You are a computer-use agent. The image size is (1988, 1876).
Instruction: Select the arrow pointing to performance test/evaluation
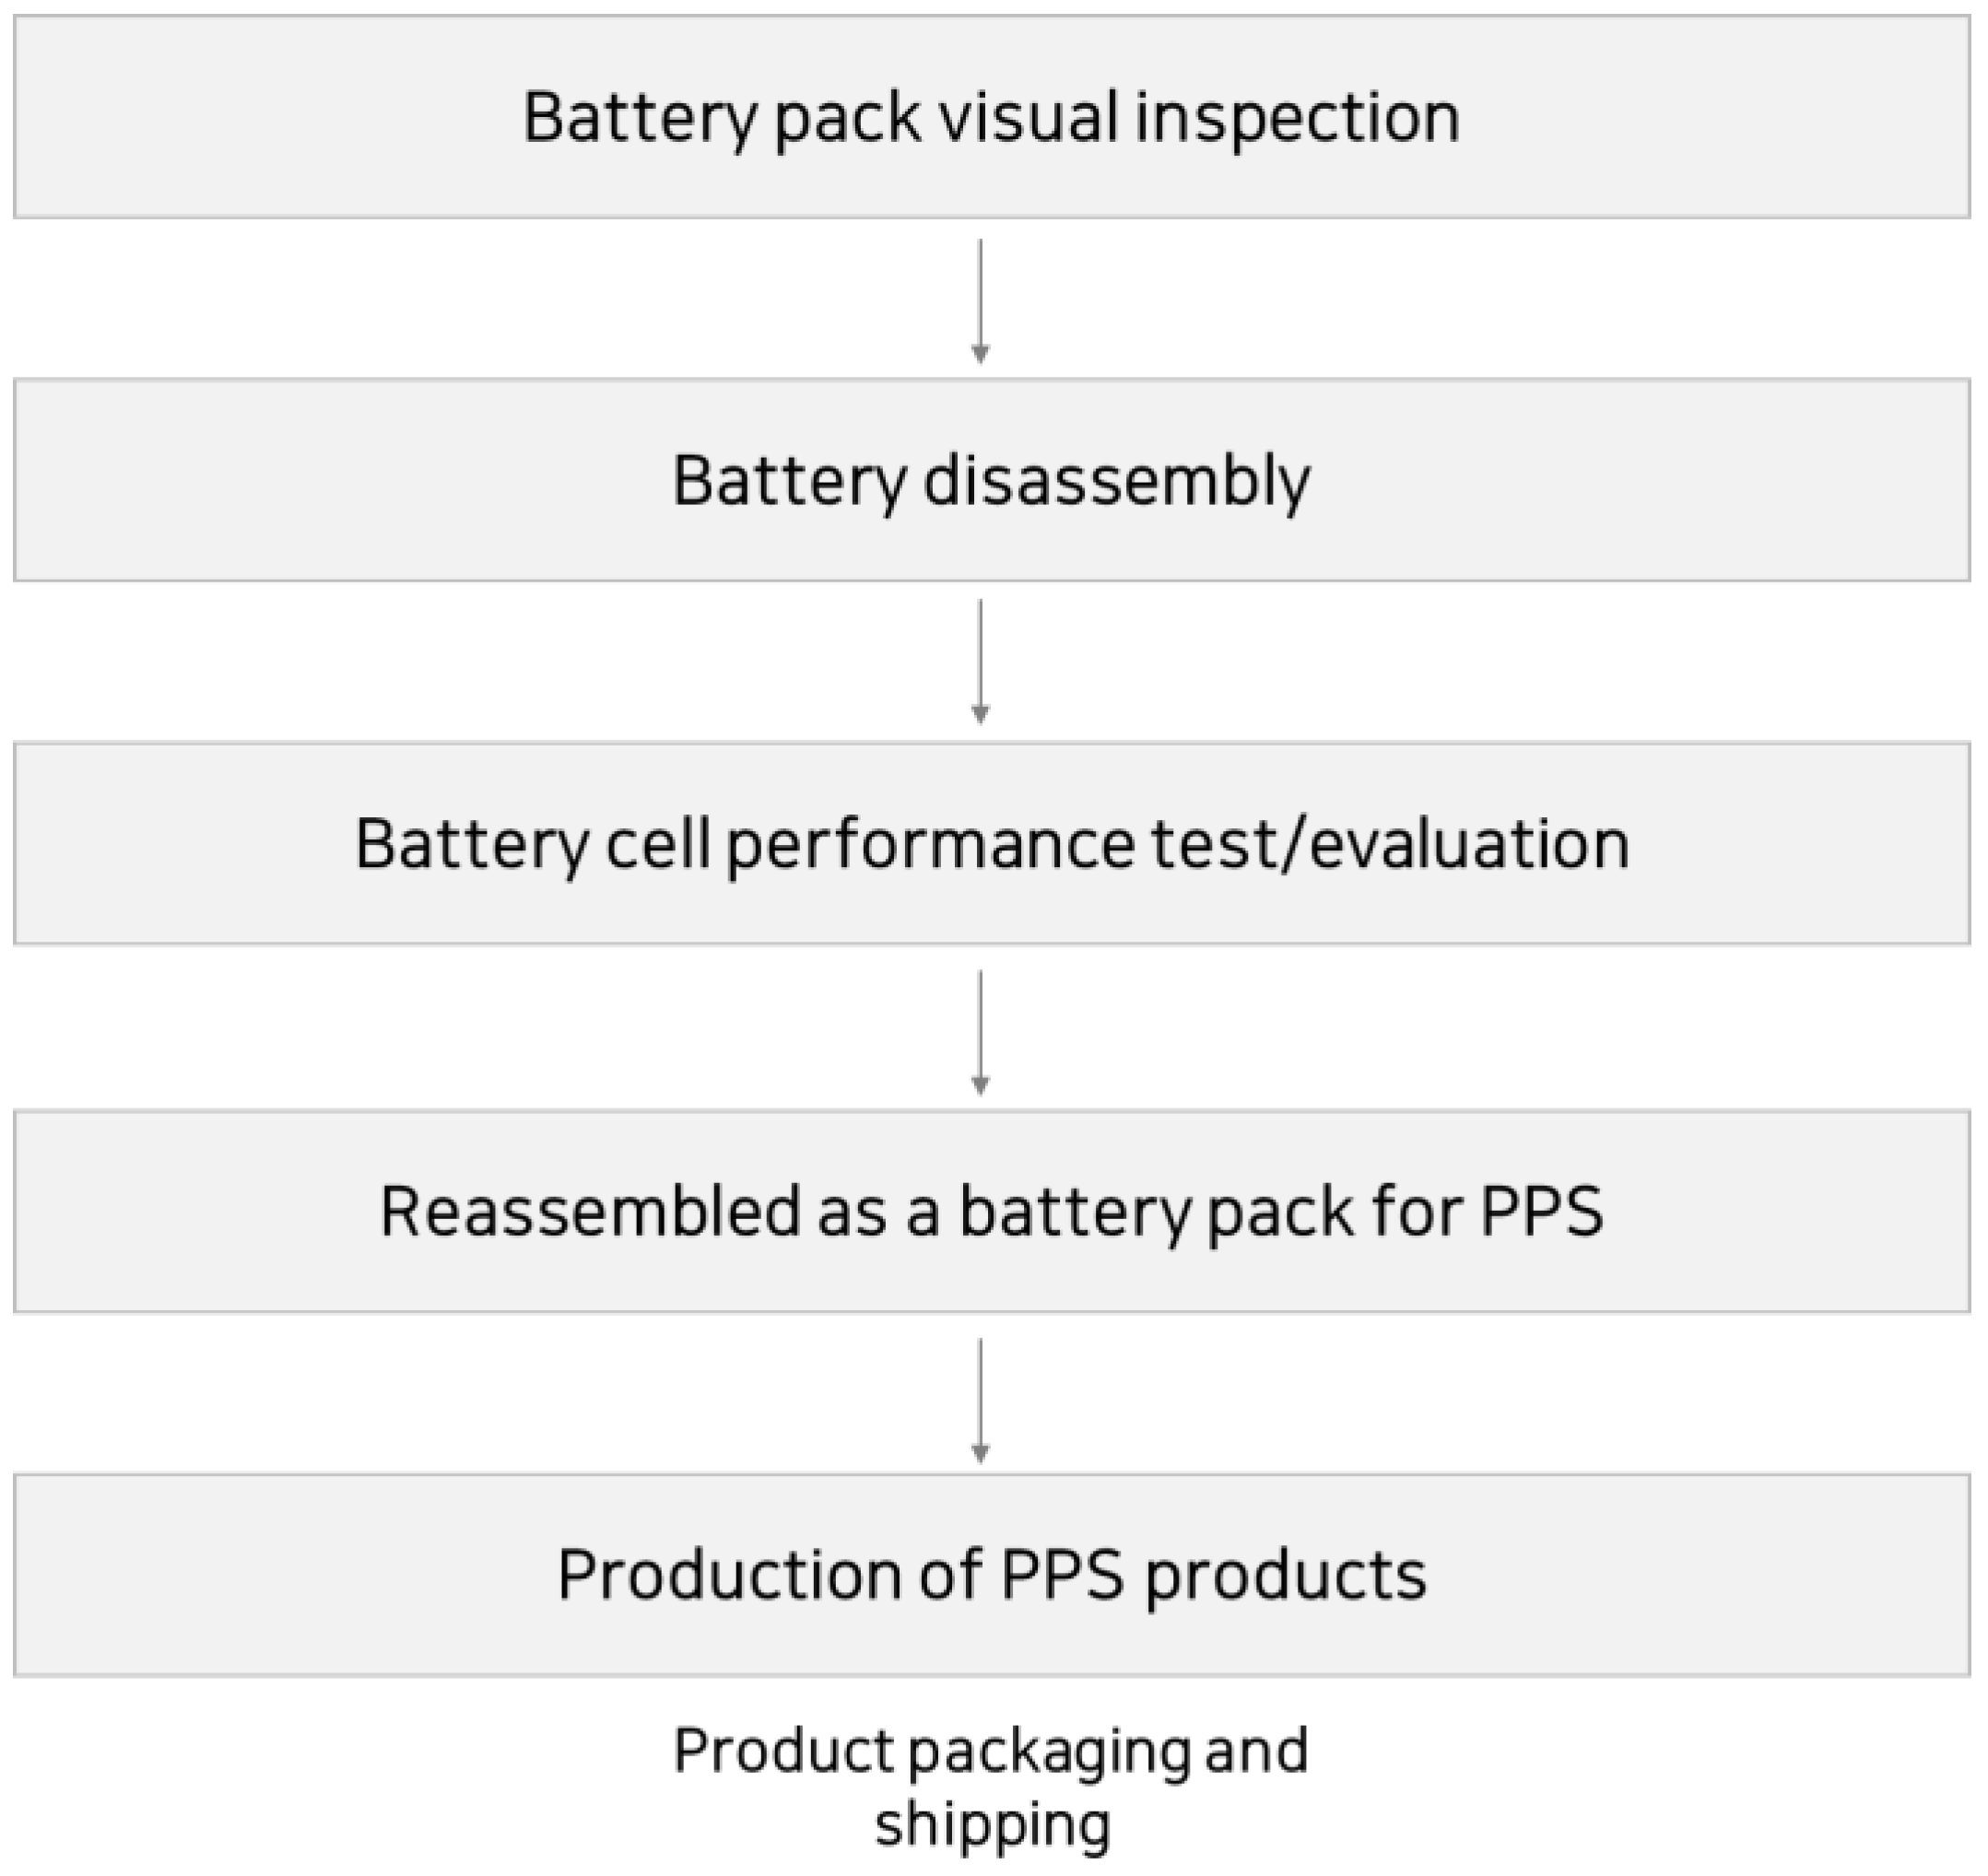(980, 661)
